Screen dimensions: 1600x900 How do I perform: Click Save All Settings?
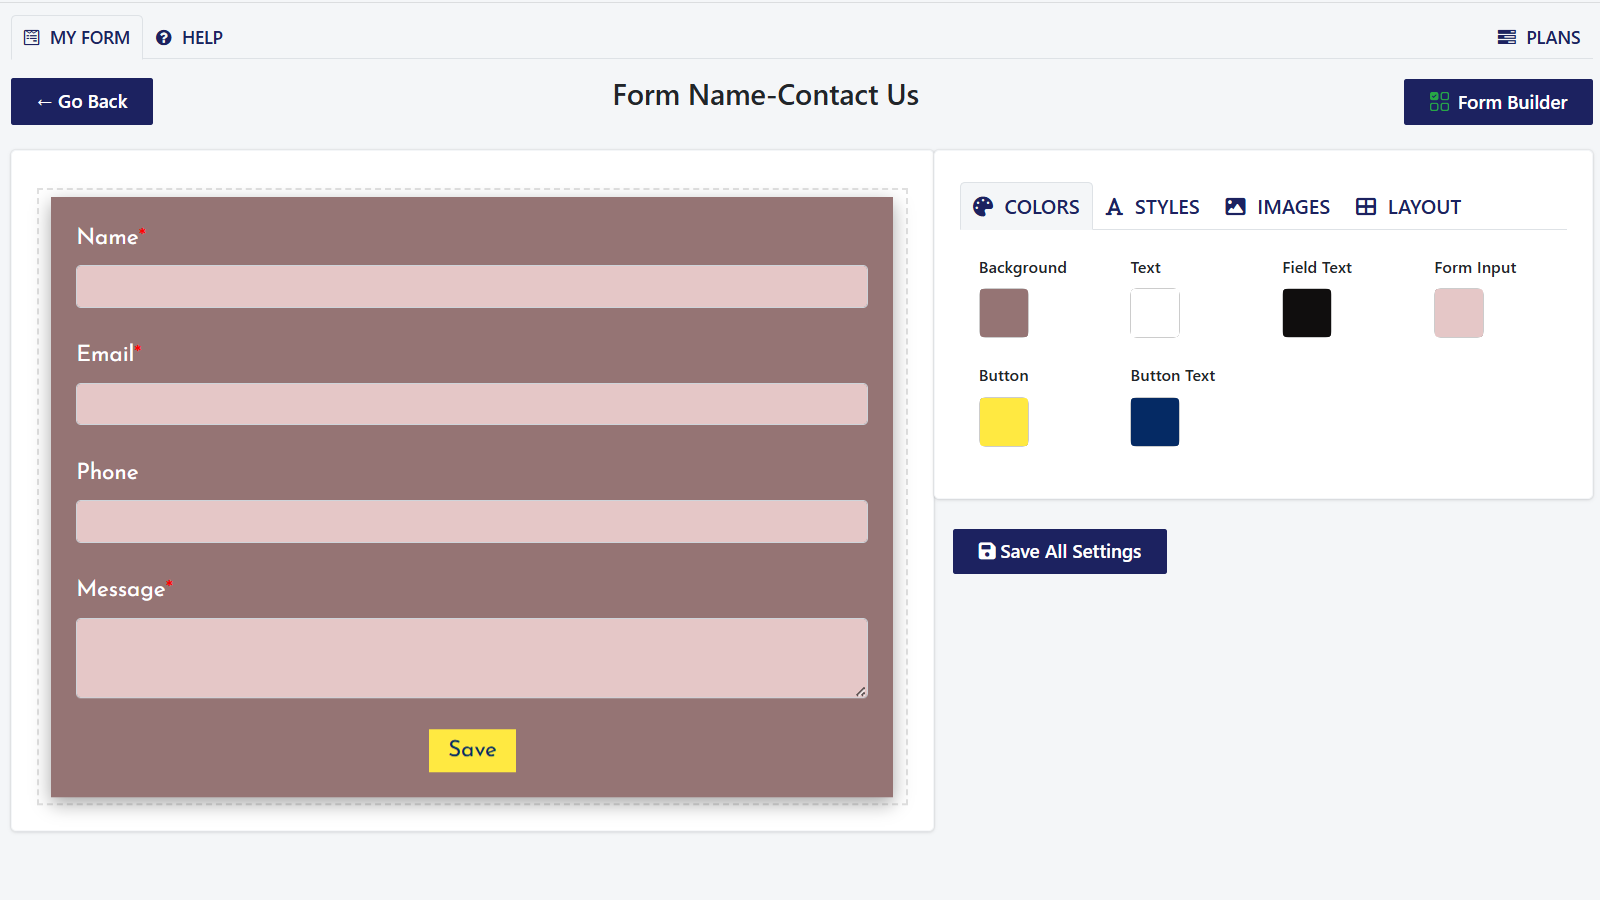[1059, 551]
